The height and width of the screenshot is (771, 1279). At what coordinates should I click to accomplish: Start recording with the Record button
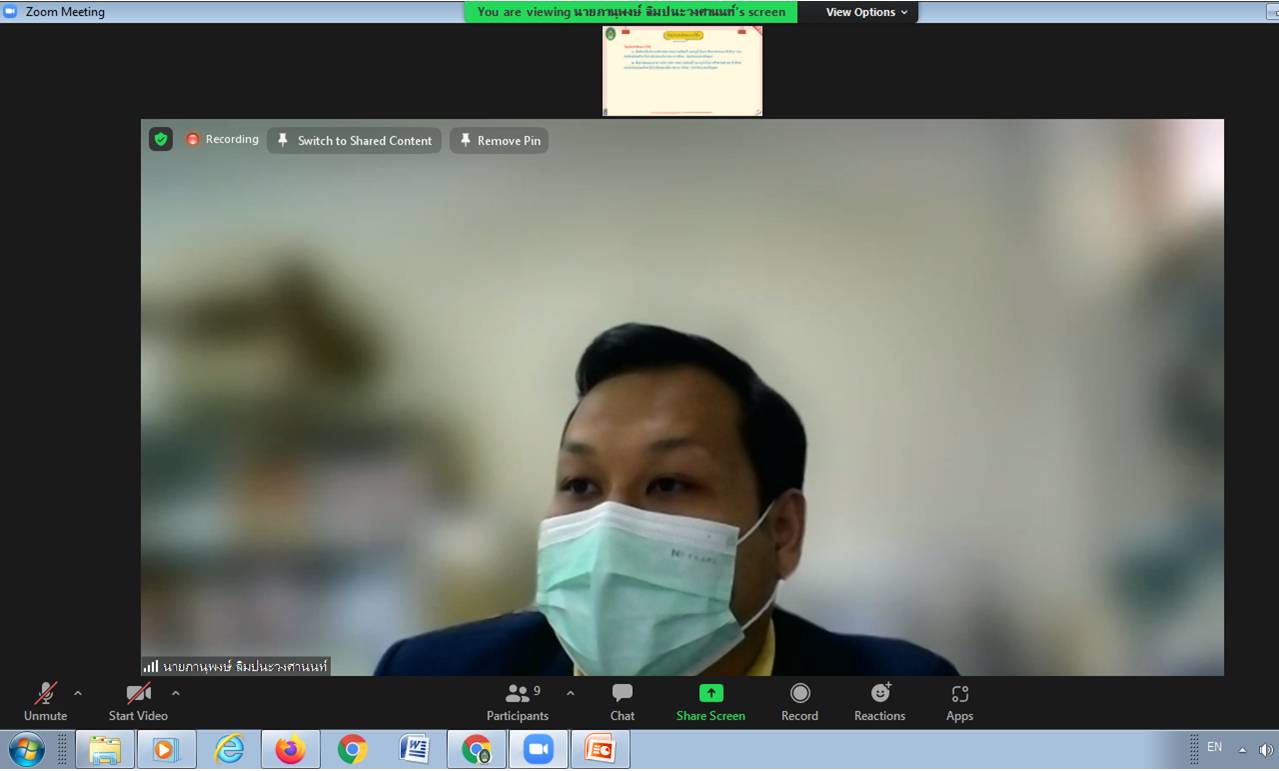pos(799,702)
